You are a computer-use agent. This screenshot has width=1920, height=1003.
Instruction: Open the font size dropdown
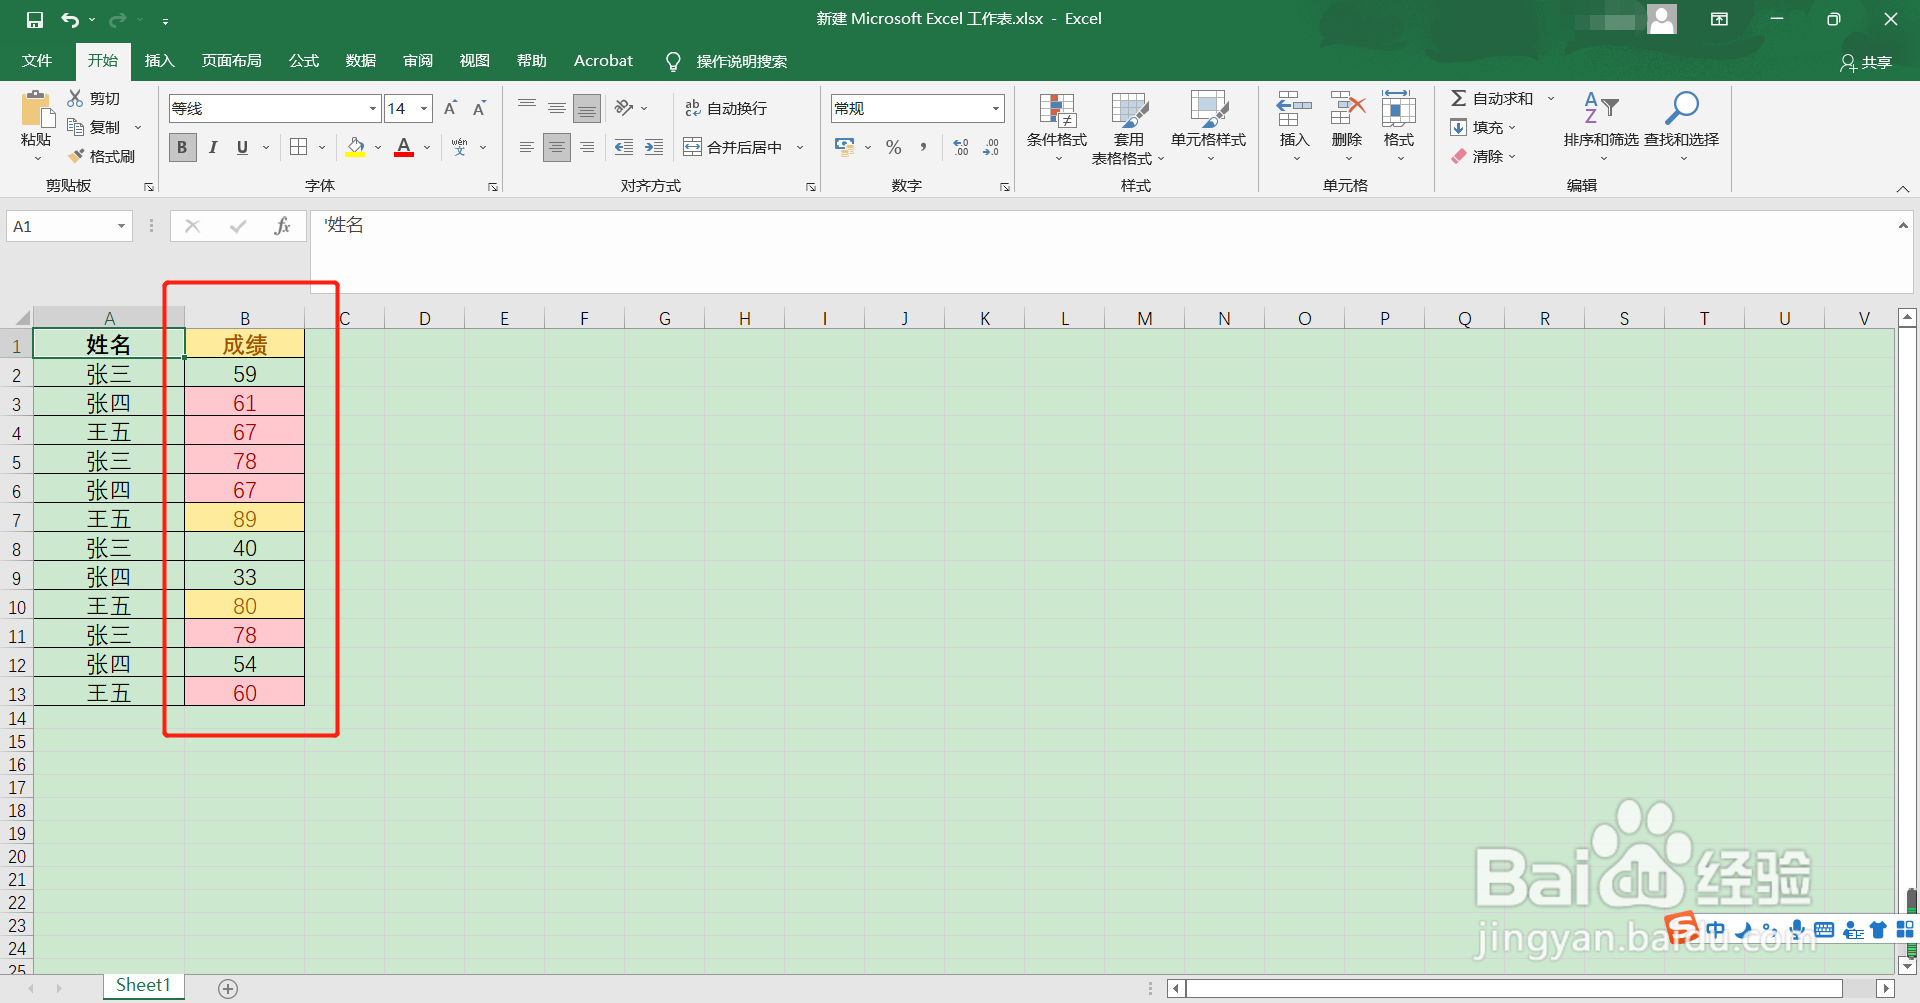tap(424, 108)
